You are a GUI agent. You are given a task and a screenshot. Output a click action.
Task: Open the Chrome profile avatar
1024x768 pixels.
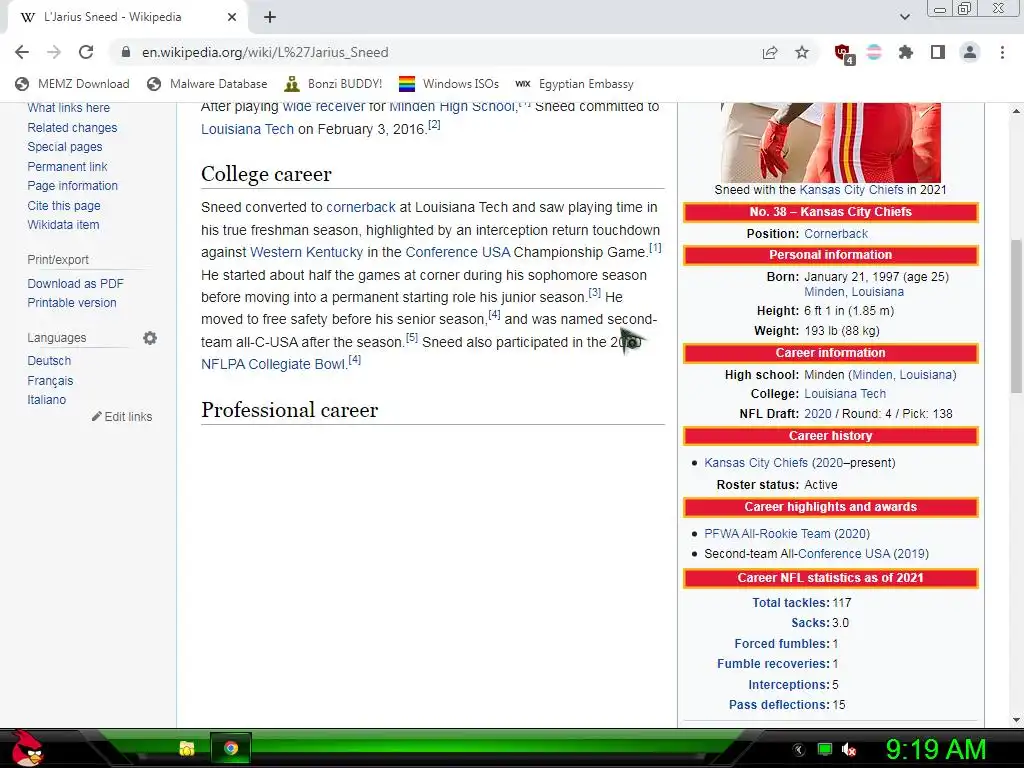point(970,52)
